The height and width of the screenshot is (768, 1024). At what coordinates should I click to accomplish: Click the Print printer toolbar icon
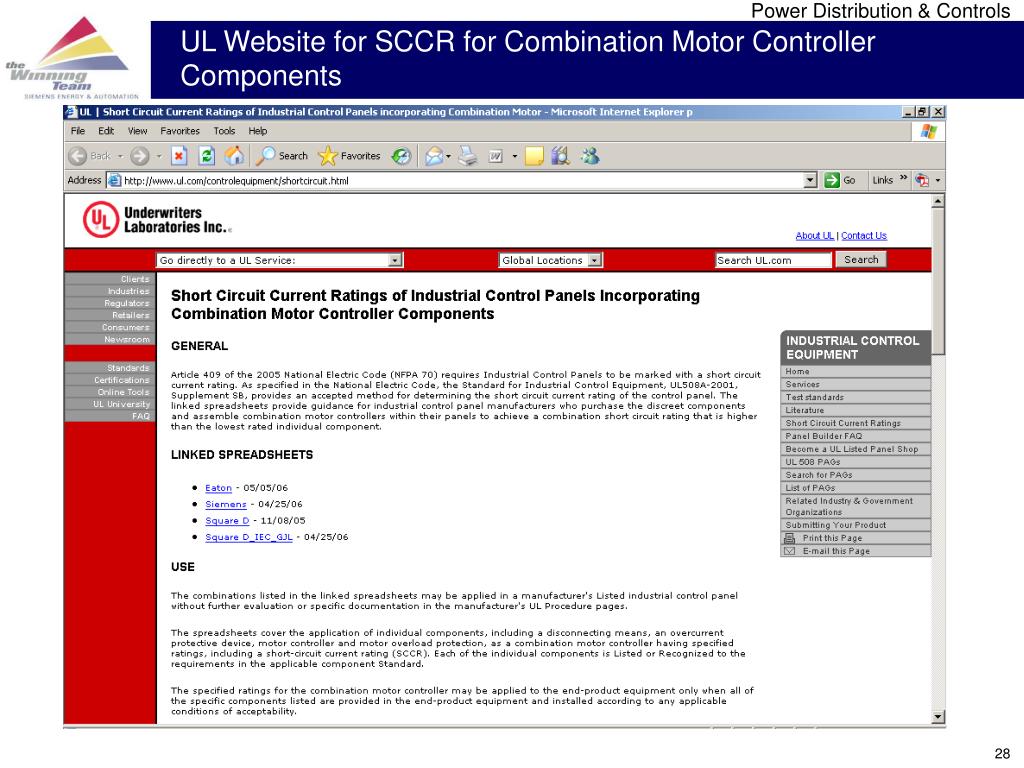(468, 156)
